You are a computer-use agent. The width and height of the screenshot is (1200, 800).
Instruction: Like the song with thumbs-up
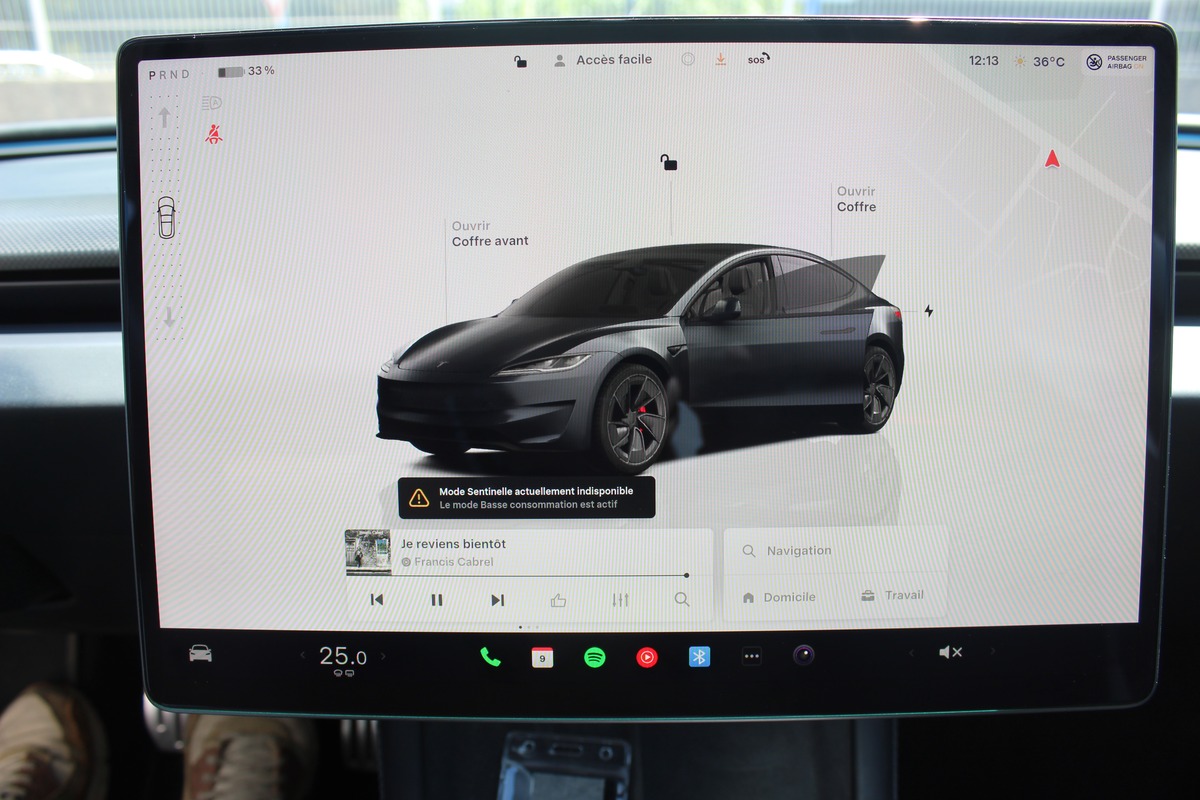[558, 600]
